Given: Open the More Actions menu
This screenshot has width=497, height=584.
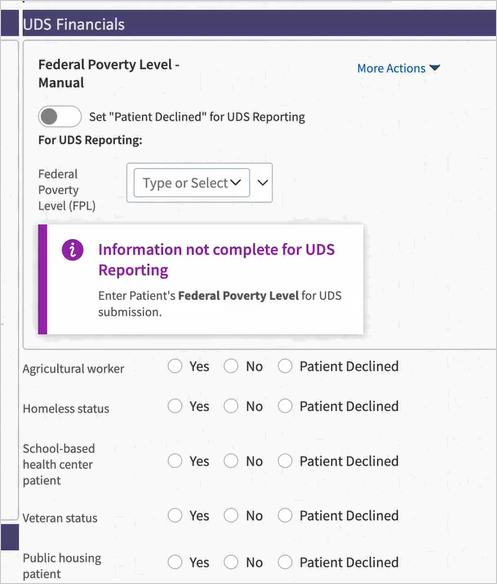Looking at the screenshot, I should point(398,68).
